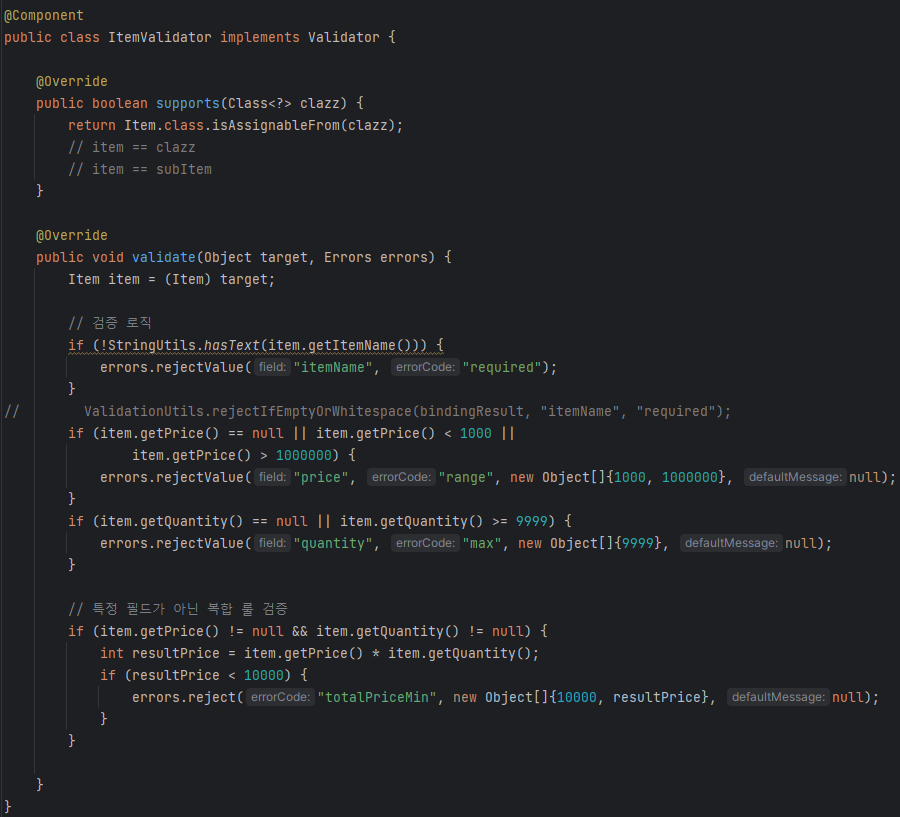This screenshot has width=900, height=817.
Task: Click isAssignableFrom in the return statement
Action: point(276,125)
